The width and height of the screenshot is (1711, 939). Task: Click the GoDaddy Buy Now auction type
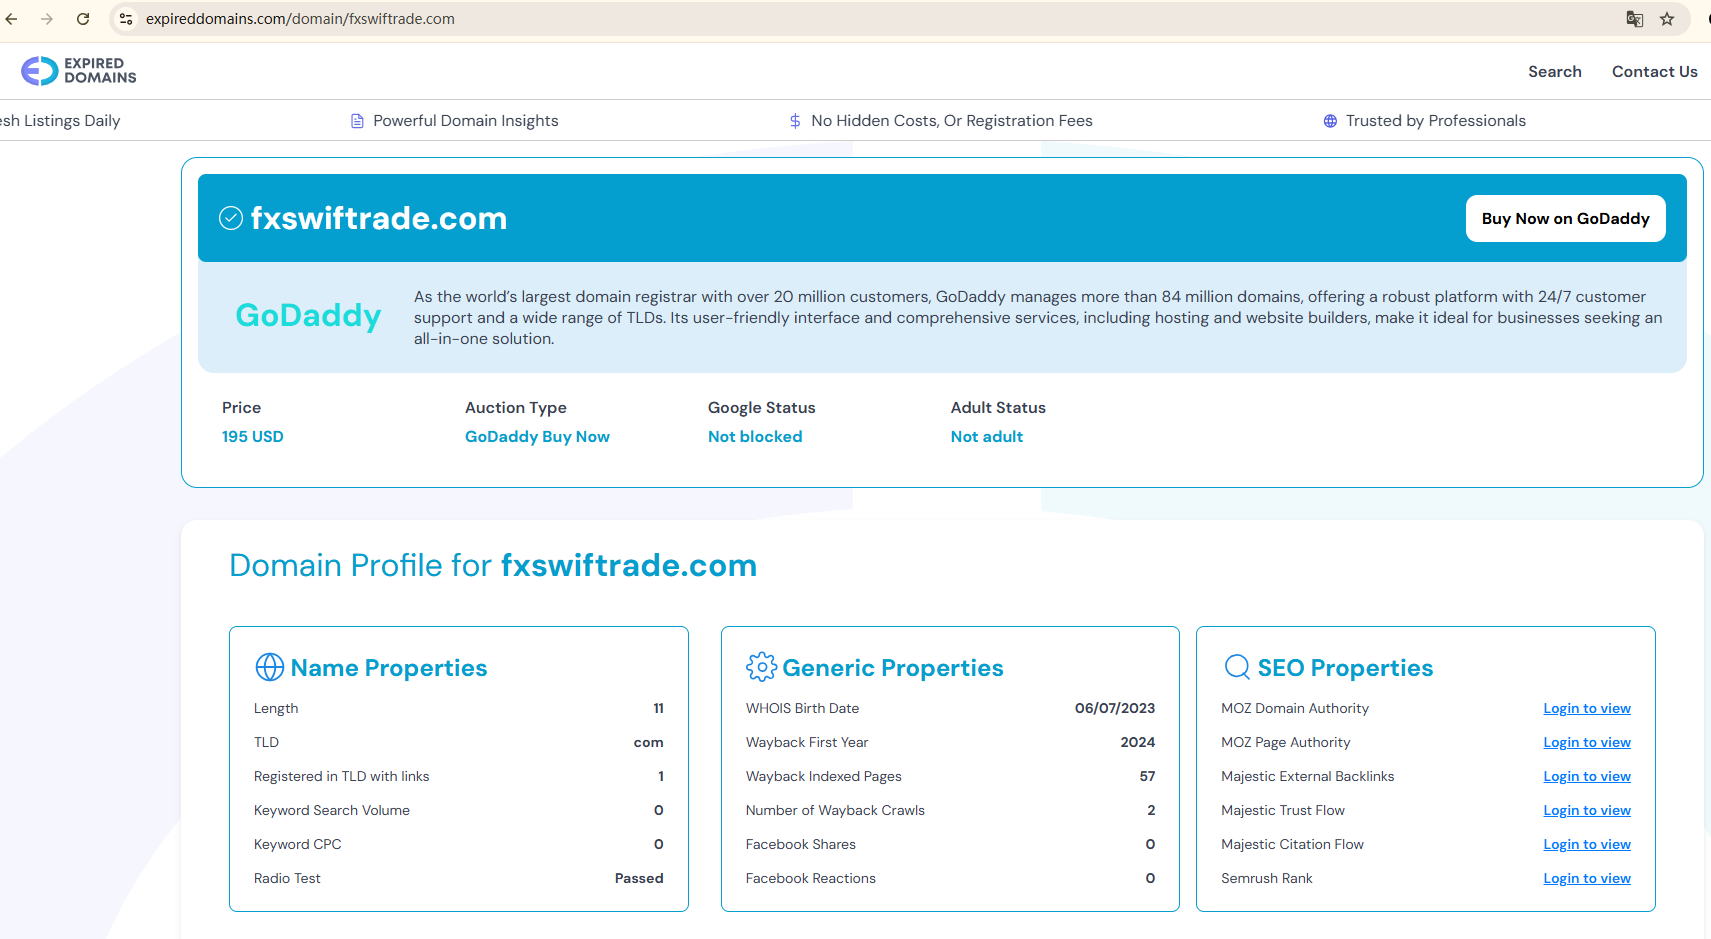click(537, 437)
